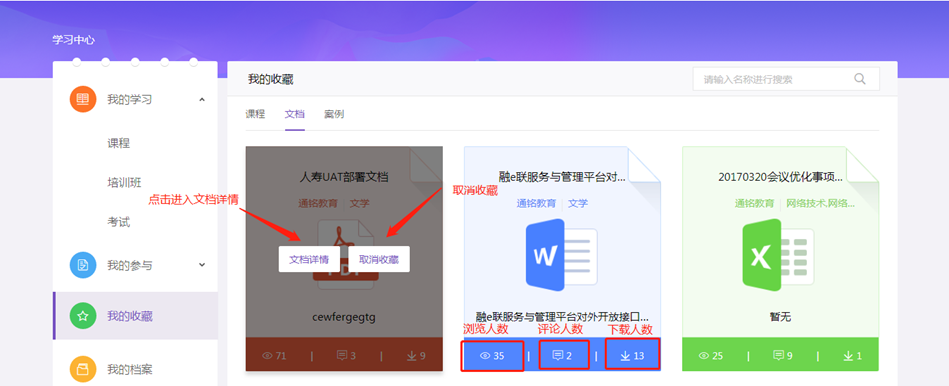949x386 pixels.
Task: Click the 融e联服务与管理平台对外开放接口... description
Action: pyautogui.click(x=562, y=317)
